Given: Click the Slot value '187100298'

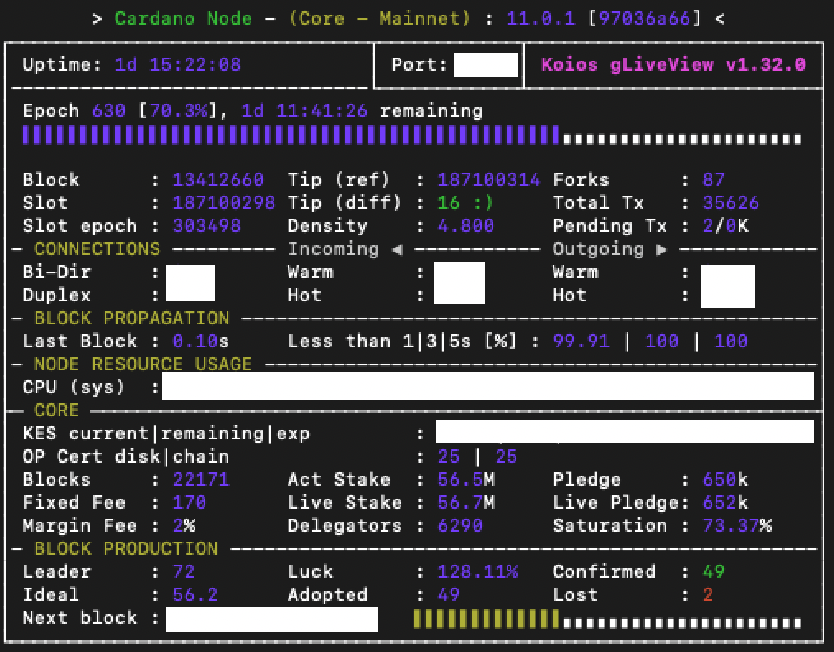Looking at the screenshot, I should point(223,203).
